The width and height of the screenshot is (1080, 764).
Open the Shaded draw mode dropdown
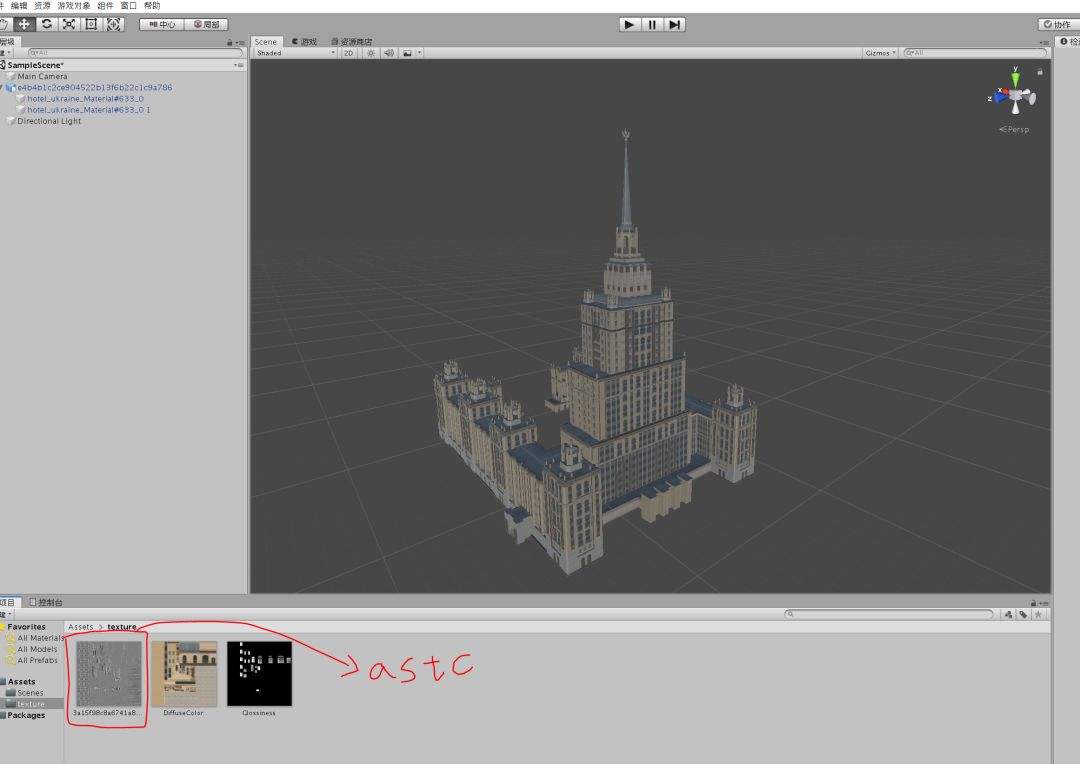click(x=295, y=53)
